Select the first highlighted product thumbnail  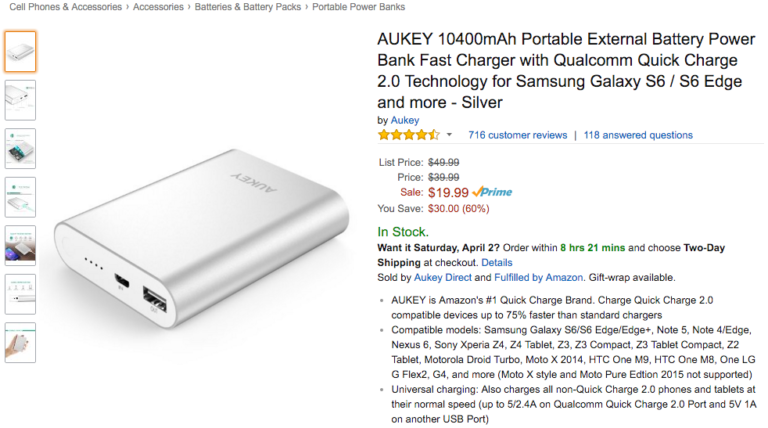click(x=20, y=51)
